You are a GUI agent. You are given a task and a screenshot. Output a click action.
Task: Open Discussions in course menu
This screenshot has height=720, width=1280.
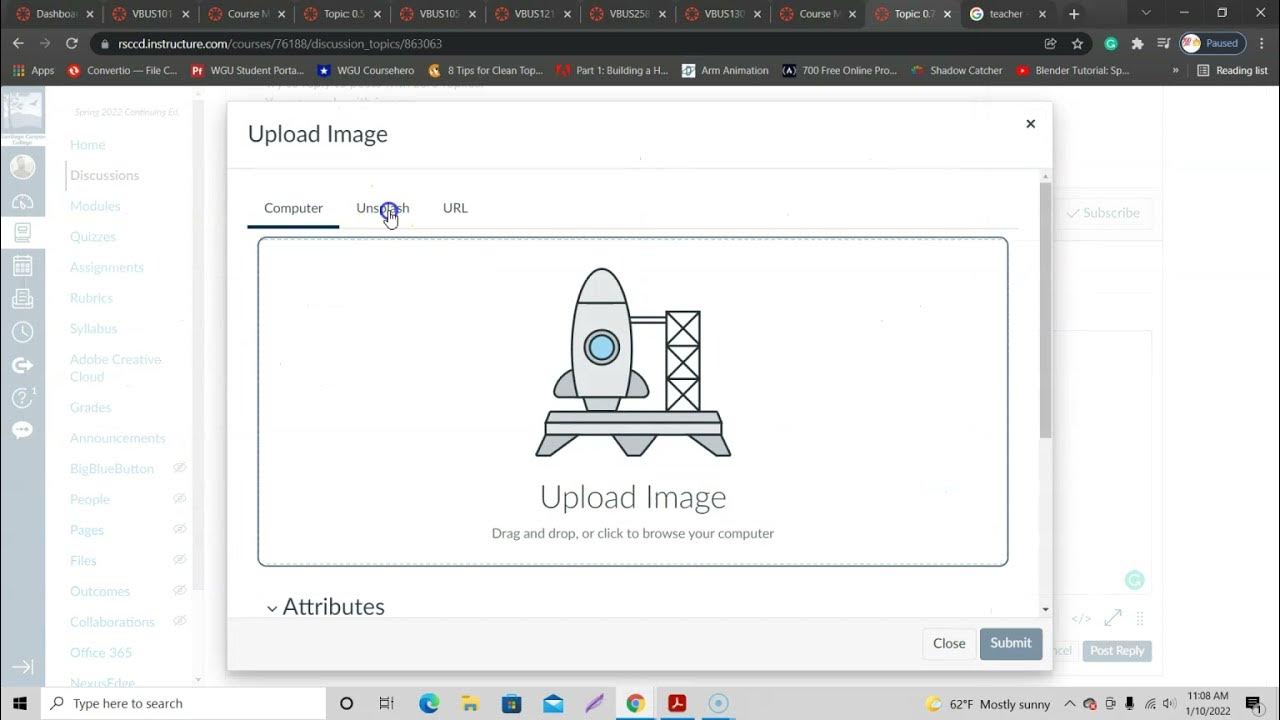(x=104, y=175)
